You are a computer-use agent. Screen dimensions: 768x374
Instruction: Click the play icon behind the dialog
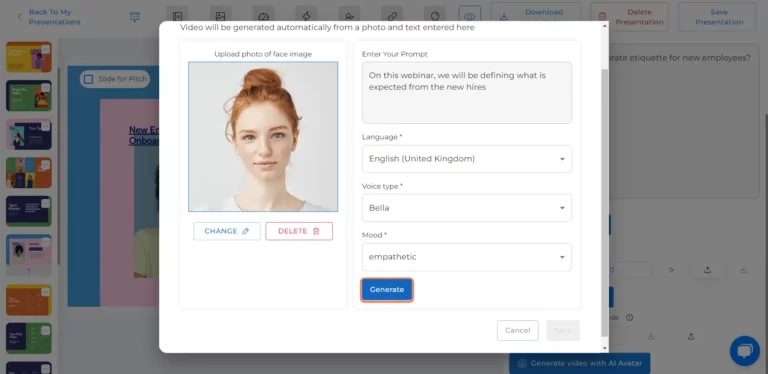(672, 270)
